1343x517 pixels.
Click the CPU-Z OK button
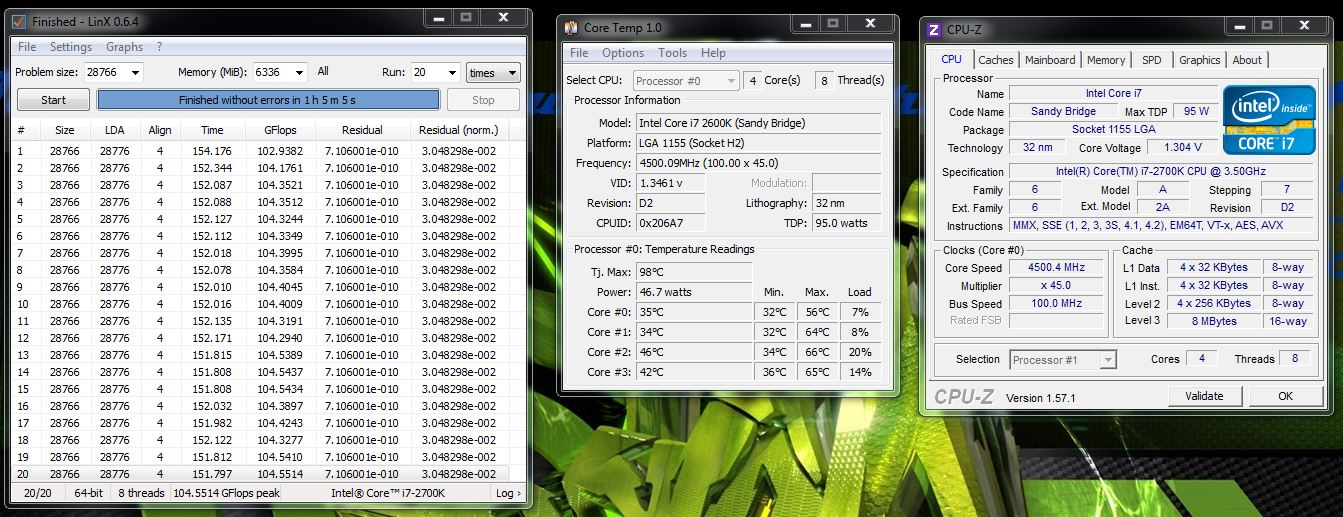click(x=1285, y=396)
